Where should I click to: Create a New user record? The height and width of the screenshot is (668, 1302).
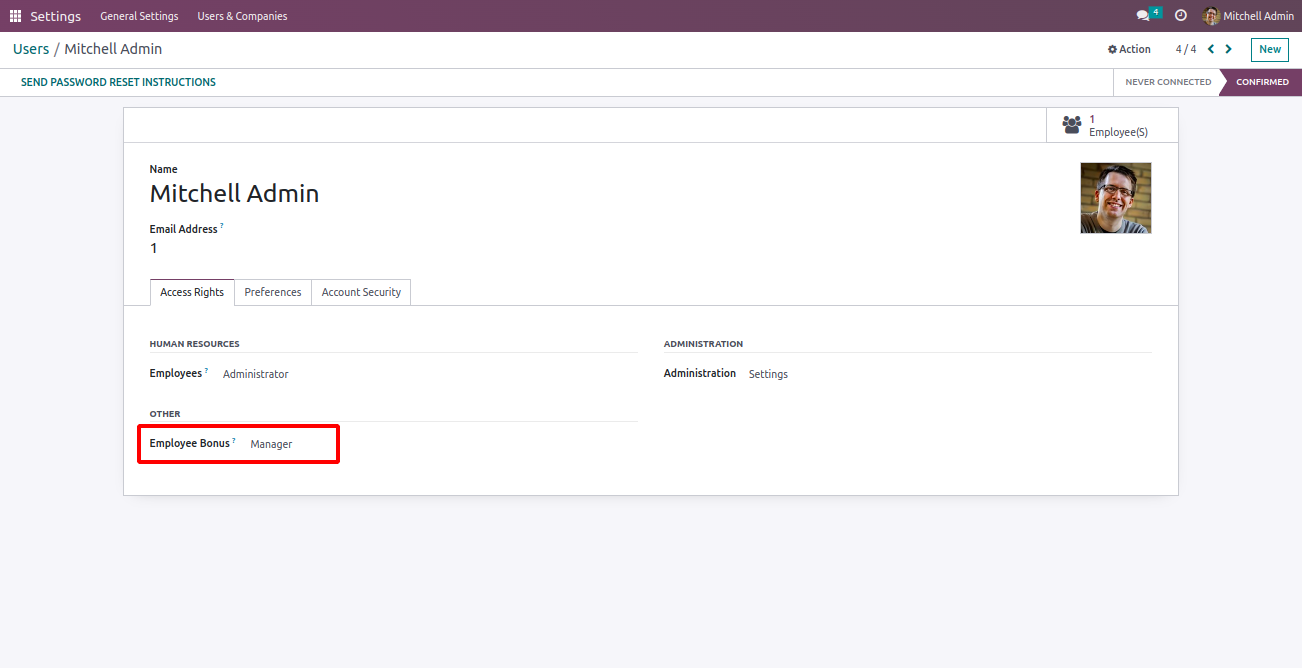(x=1270, y=49)
